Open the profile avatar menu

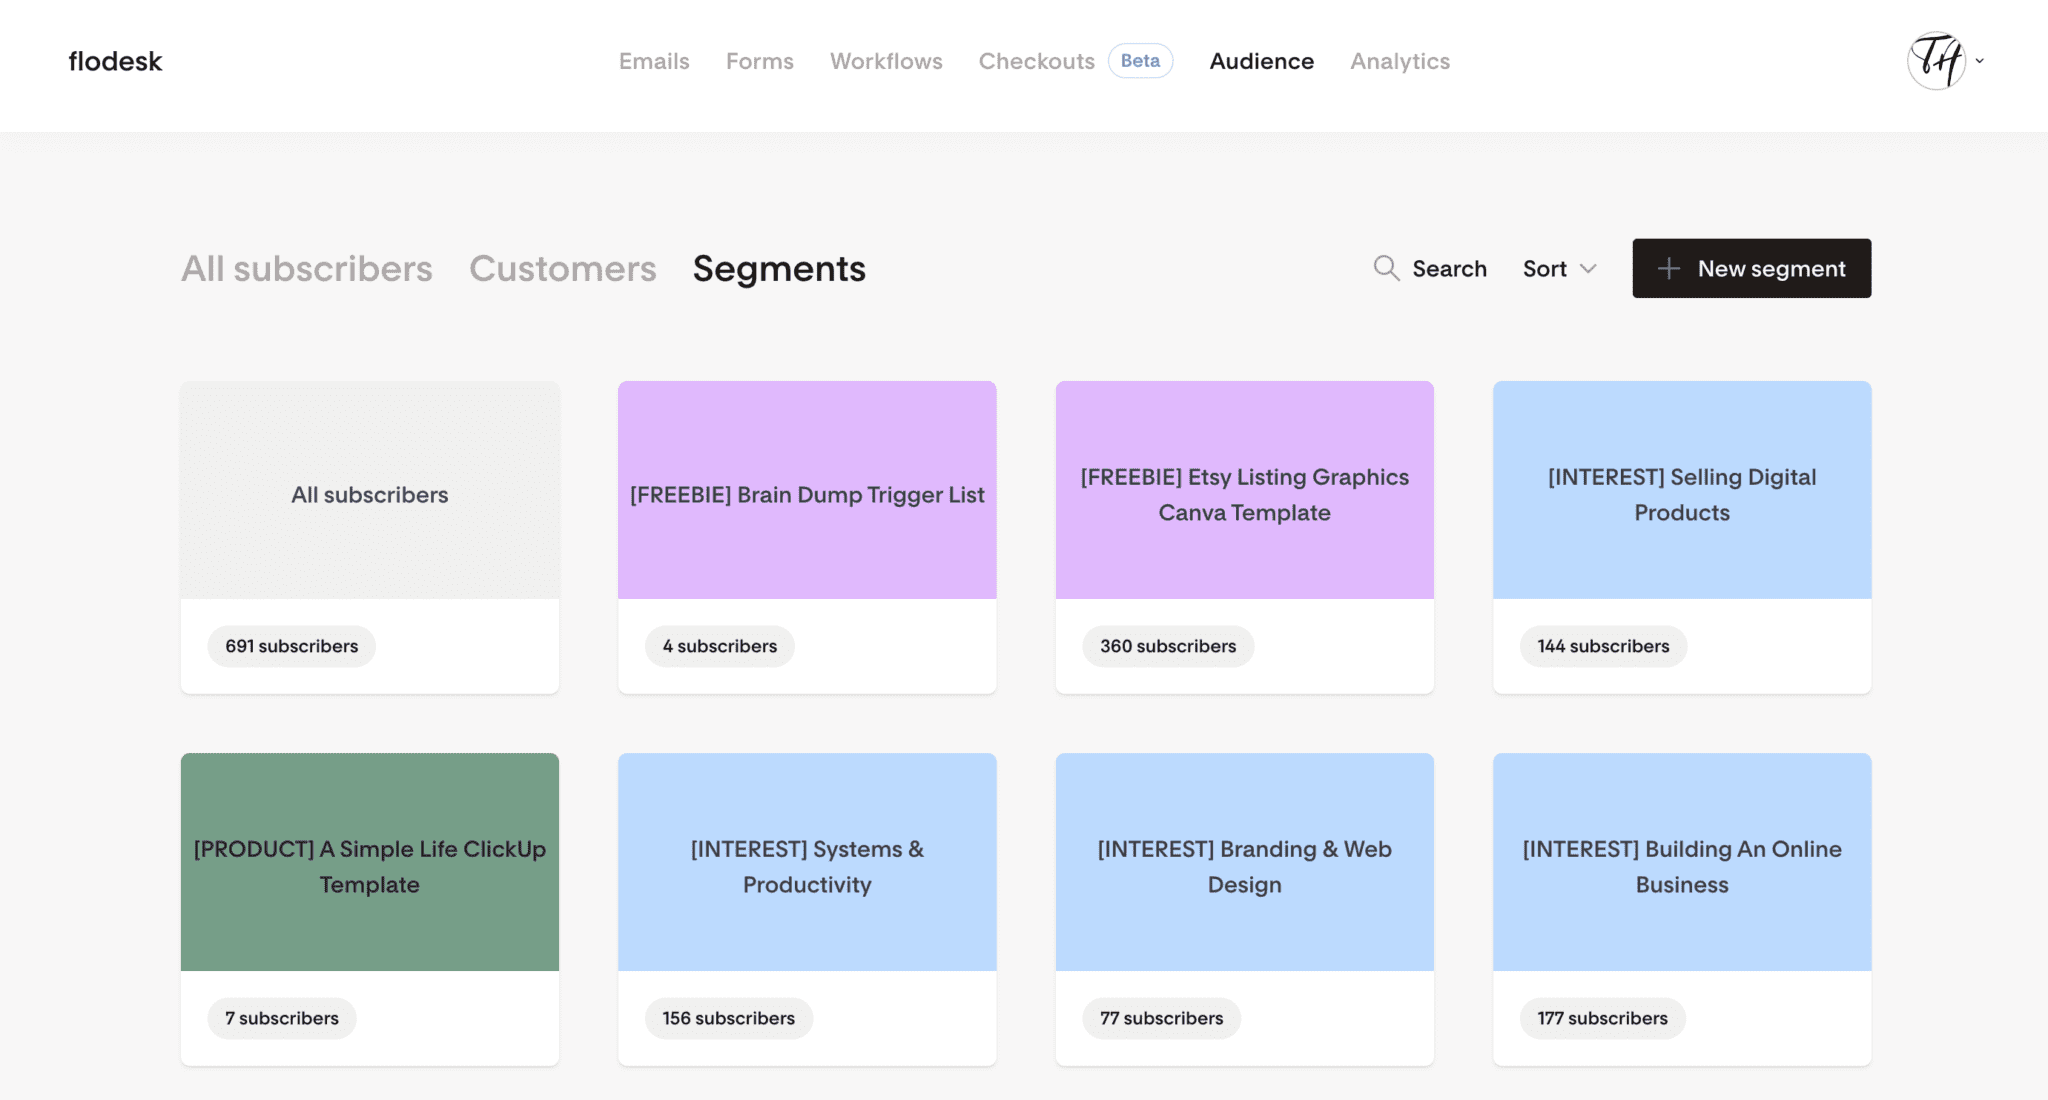(x=1937, y=61)
